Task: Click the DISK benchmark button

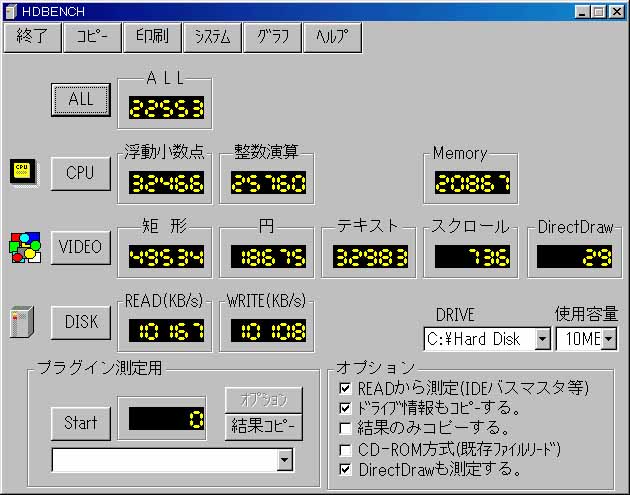Action: click(80, 321)
